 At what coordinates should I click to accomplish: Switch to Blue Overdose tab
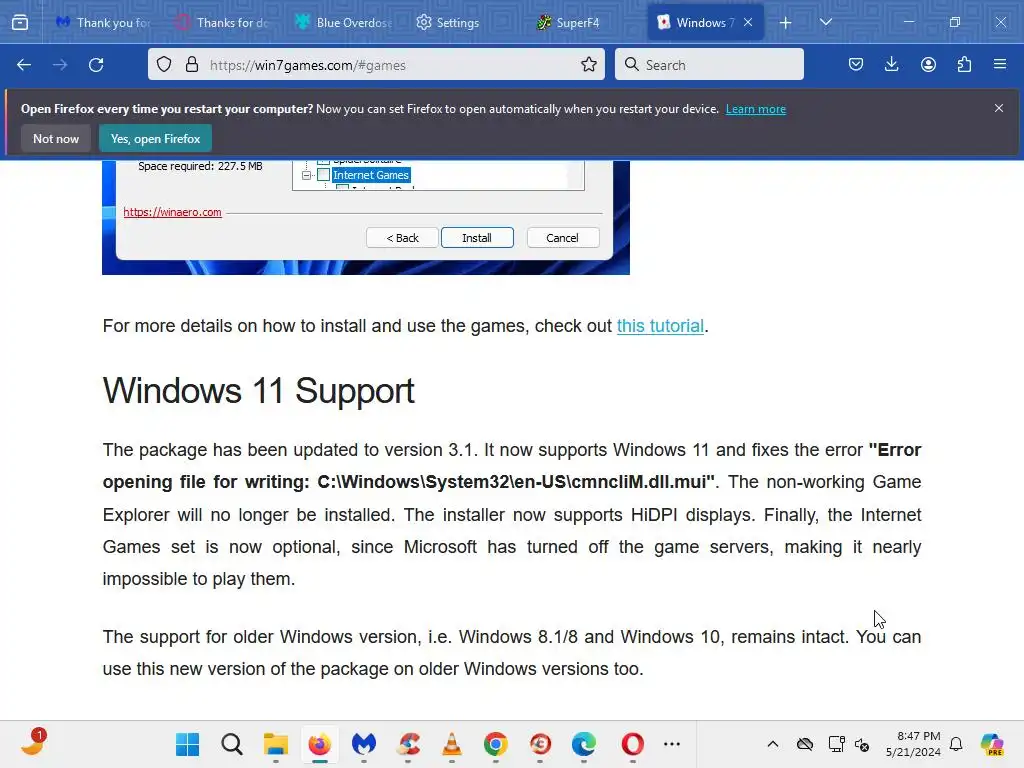pos(342,22)
